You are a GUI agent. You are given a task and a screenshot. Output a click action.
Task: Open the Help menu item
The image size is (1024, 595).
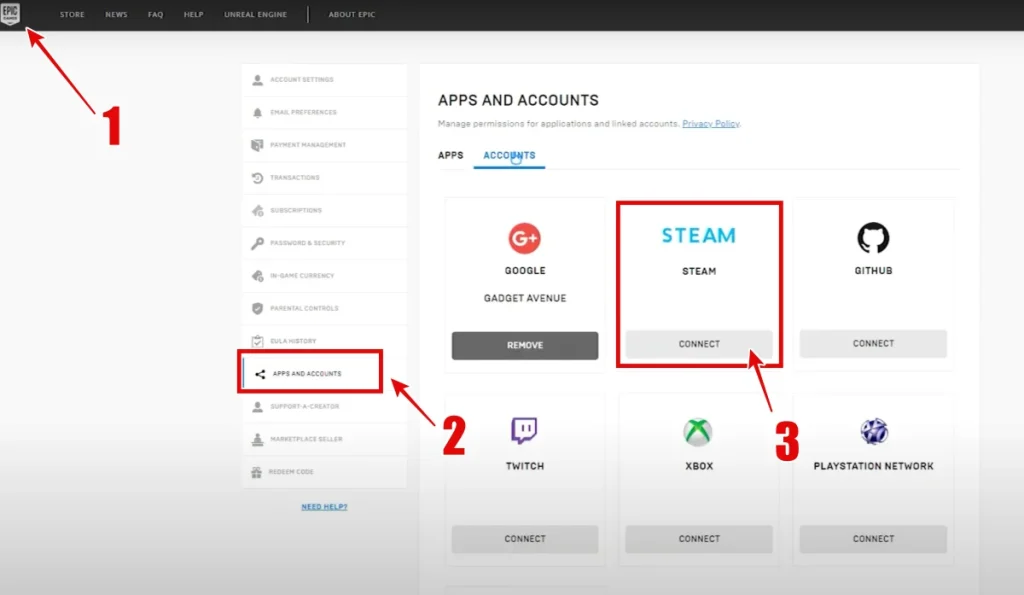coord(193,14)
